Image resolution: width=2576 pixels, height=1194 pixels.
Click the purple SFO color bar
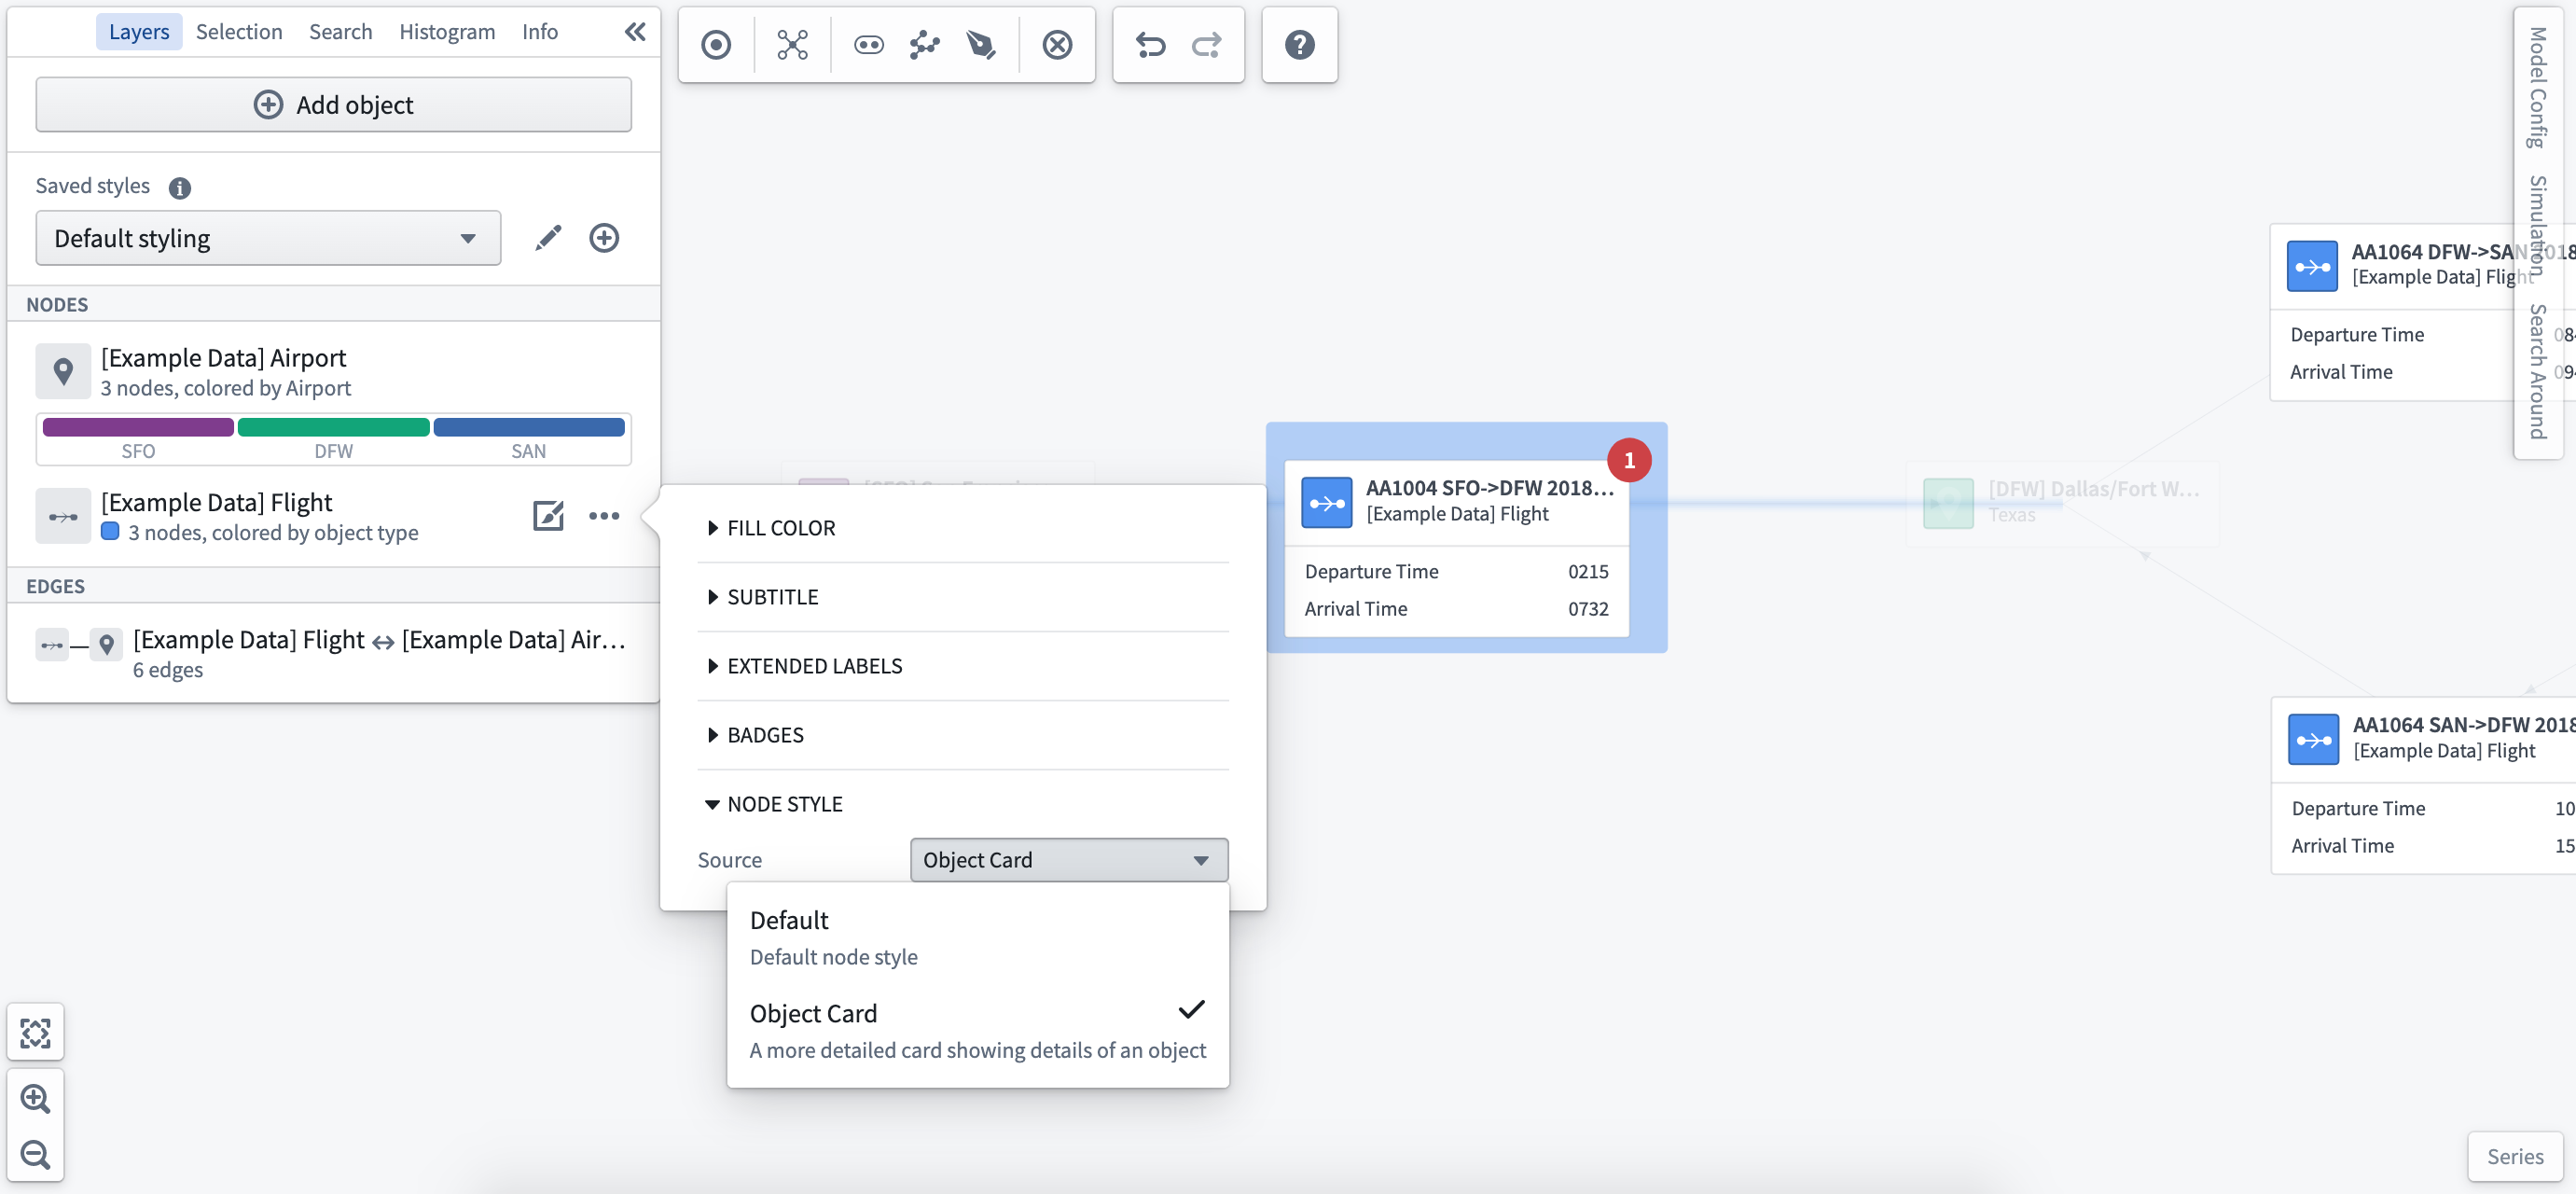tap(138, 428)
